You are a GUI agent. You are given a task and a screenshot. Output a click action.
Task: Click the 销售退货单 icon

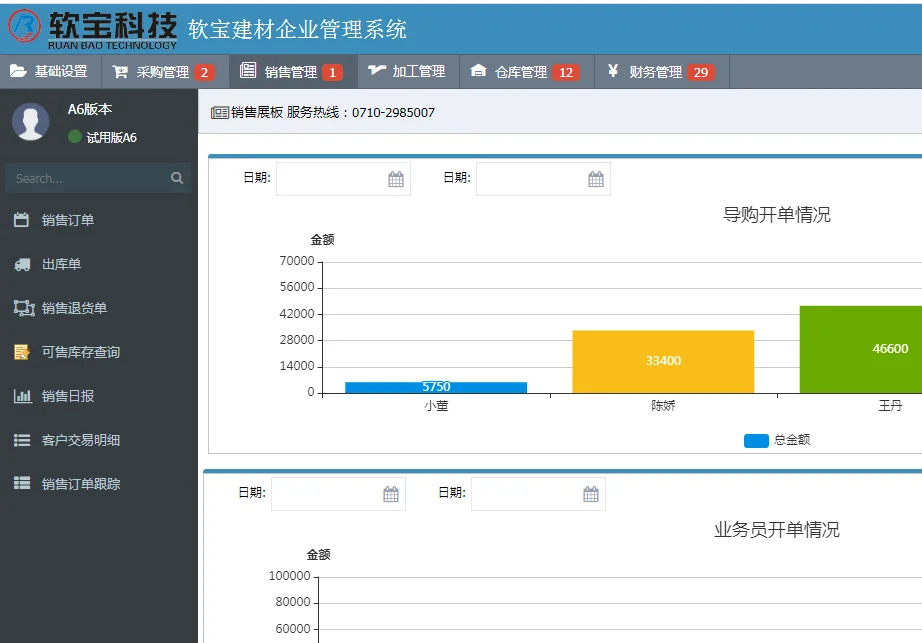pyautogui.click(x=24, y=308)
